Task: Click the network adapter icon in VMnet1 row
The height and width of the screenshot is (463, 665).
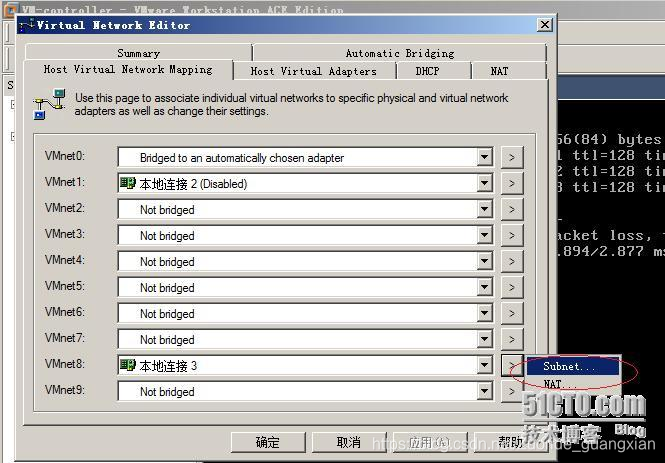Action: 128,183
